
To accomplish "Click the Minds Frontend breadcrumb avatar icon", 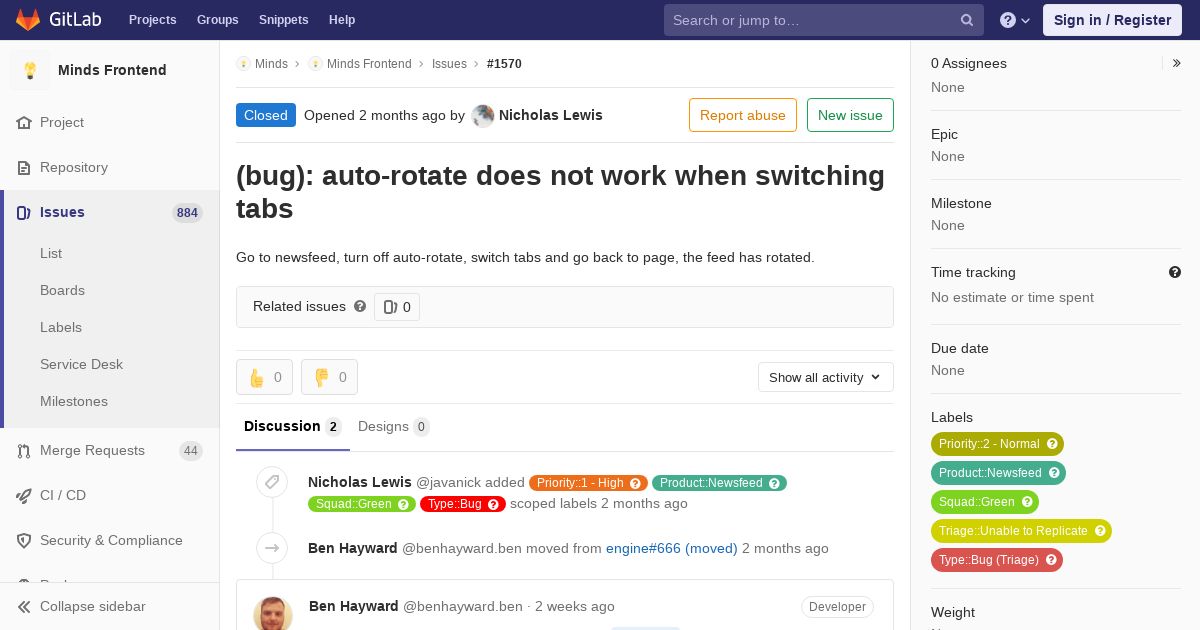I will (315, 63).
